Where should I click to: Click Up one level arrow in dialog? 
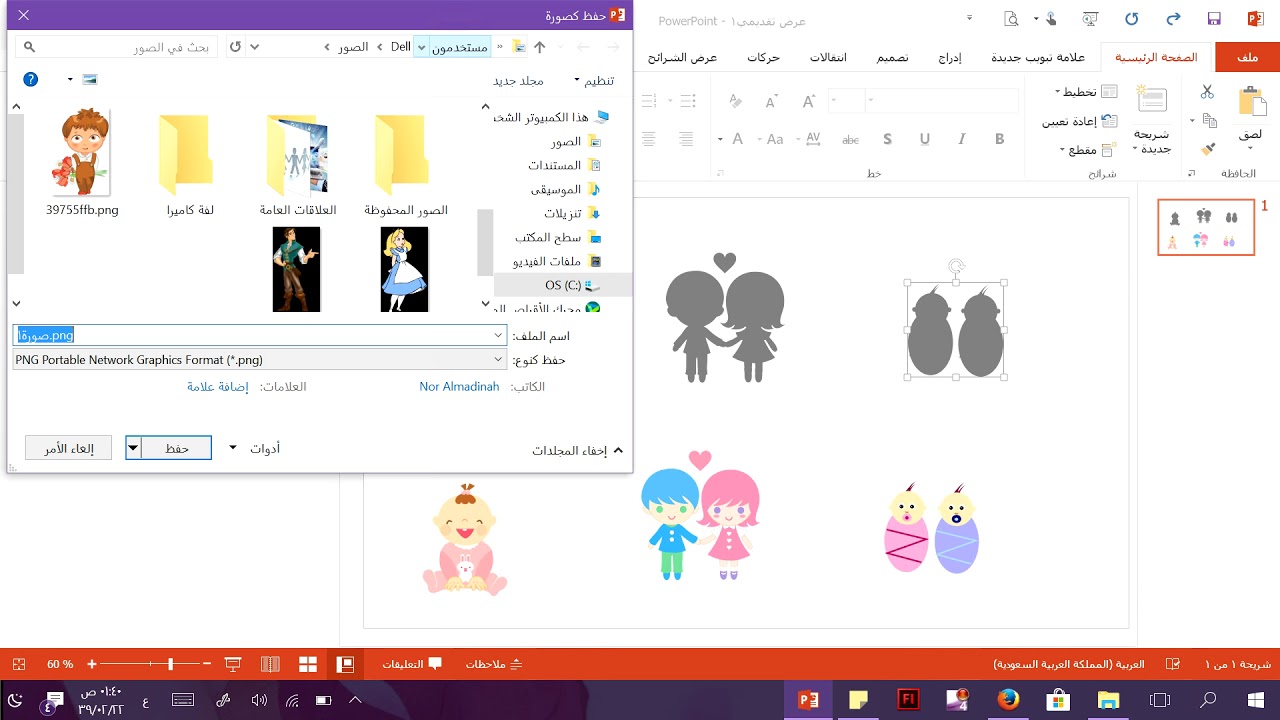pyautogui.click(x=540, y=46)
